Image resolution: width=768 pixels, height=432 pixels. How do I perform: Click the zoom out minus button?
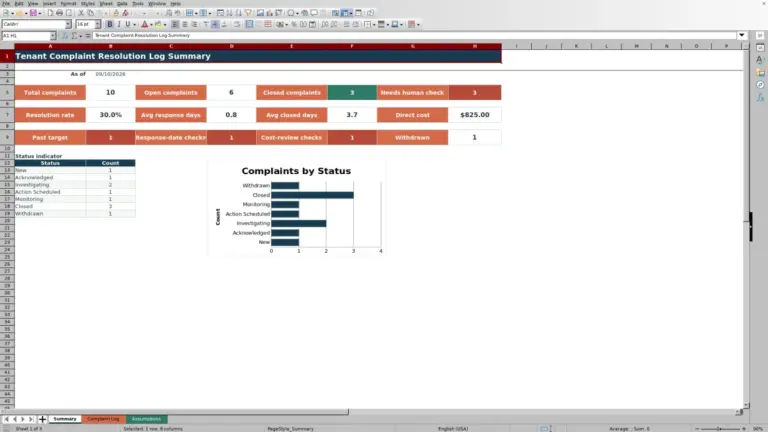[x=697, y=429]
